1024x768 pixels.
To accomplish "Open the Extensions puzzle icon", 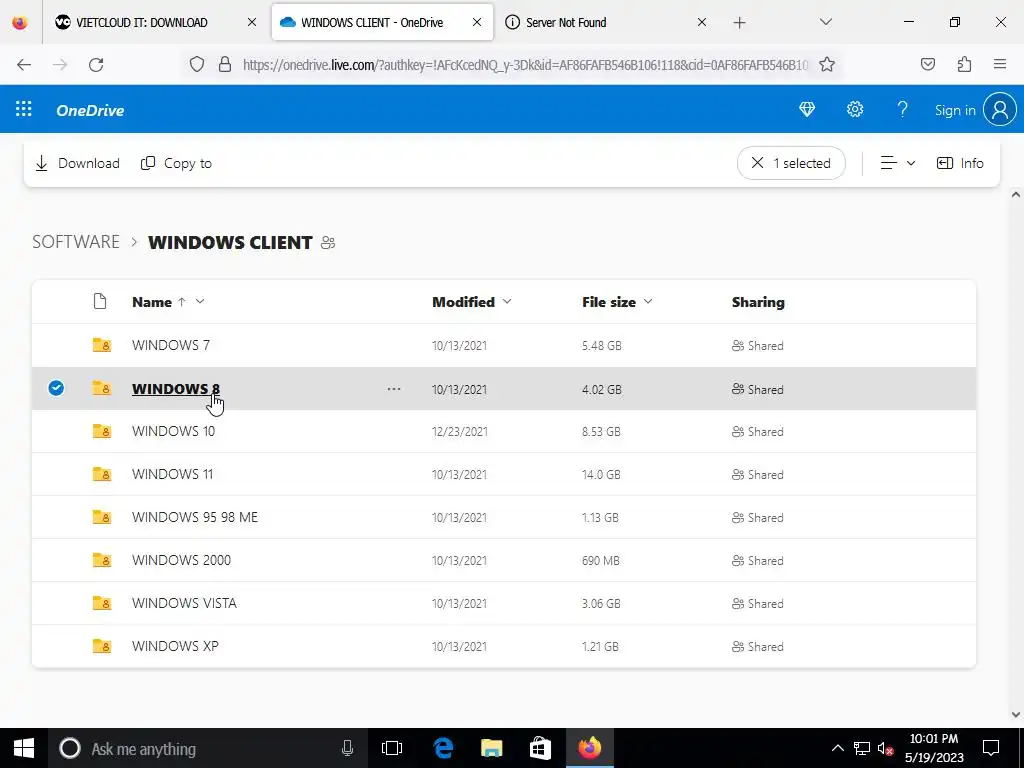I will tap(965, 64).
